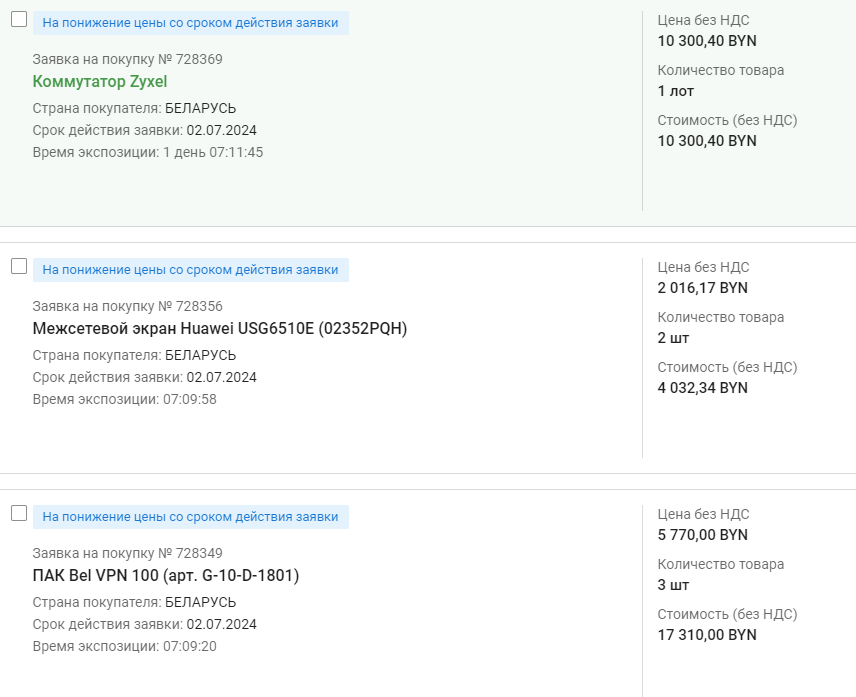Click the 17 310,00 BYN total cost
Viewport: 856px width, 697px height.
point(707,635)
